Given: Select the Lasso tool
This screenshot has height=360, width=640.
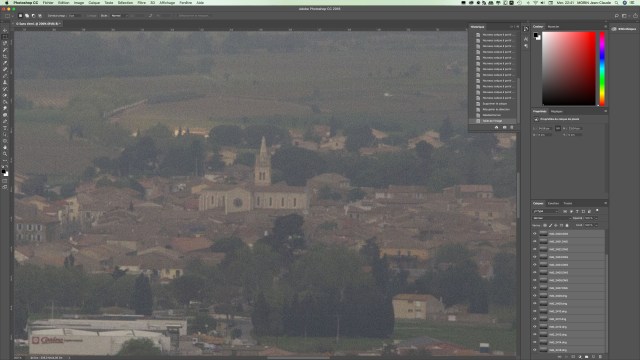Looking at the screenshot, I should pyautogui.click(x=5, y=43).
